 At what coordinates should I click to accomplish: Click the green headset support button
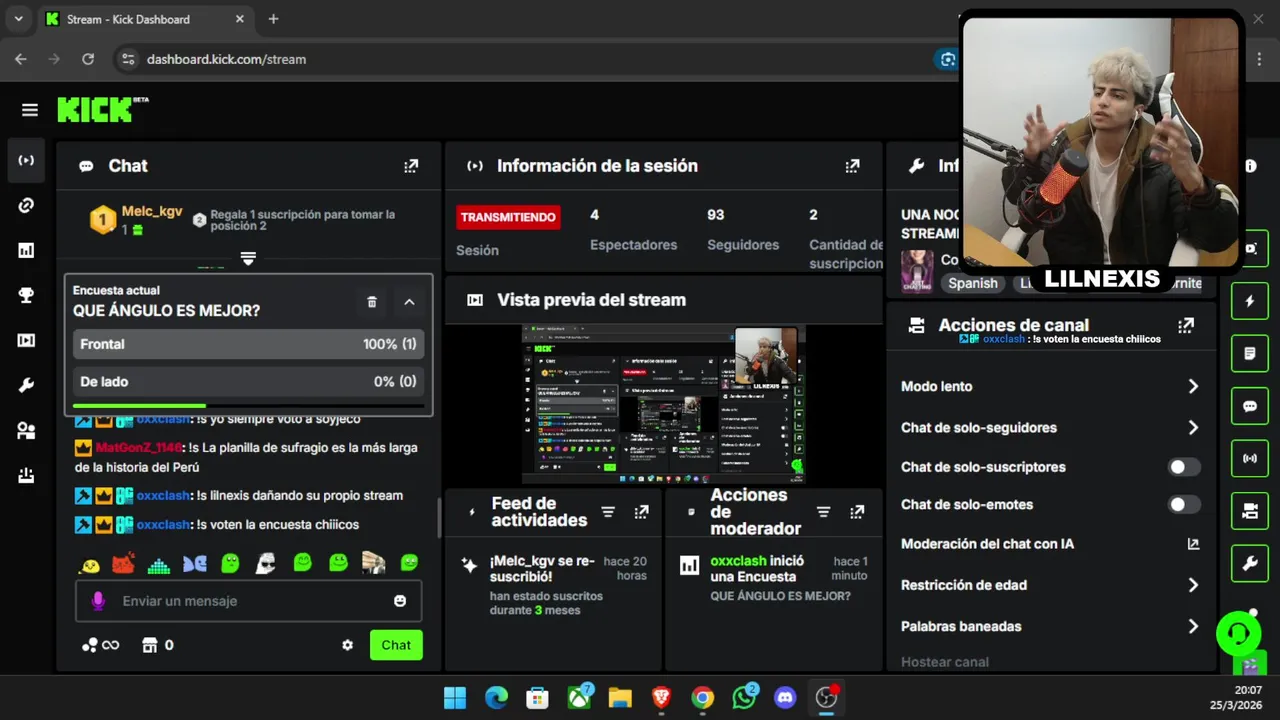tap(1238, 634)
